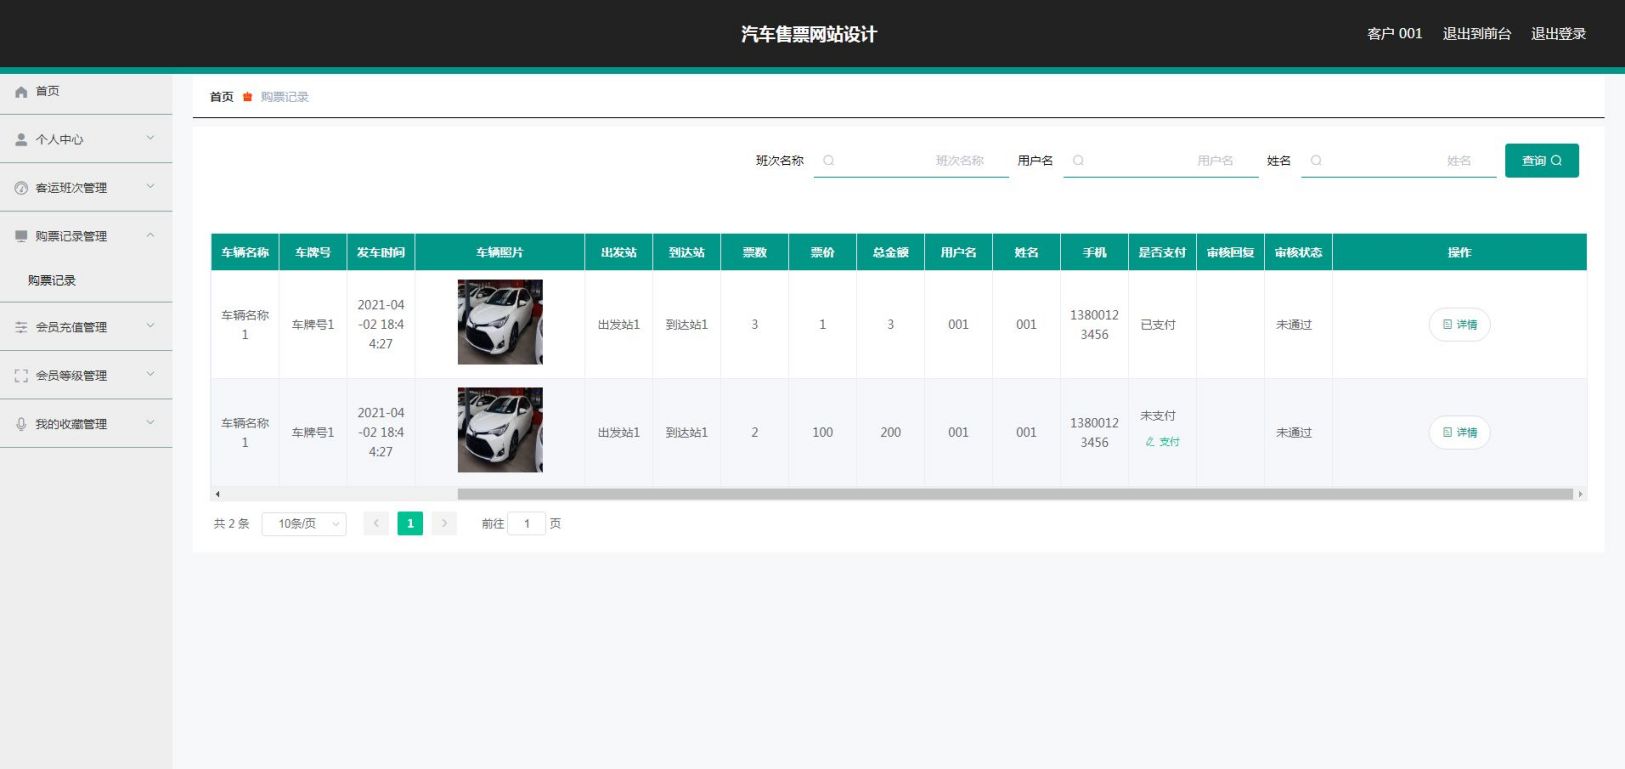Select page number 1 button

click(x=410, y=523)
